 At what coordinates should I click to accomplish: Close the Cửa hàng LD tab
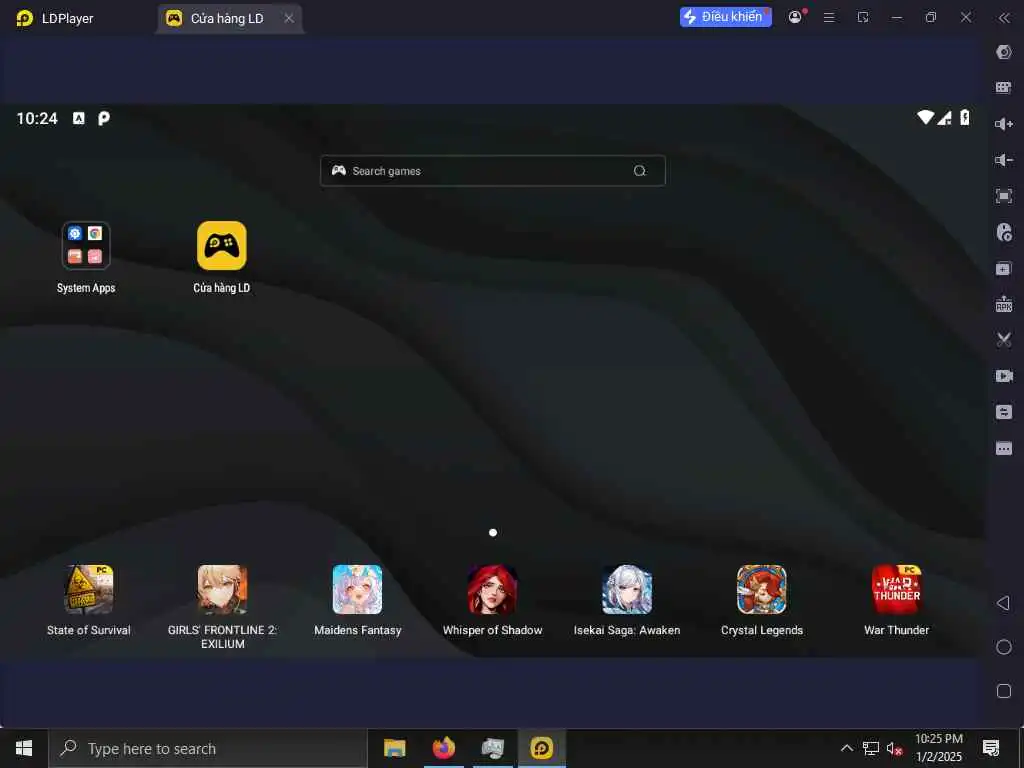[289, 18]
